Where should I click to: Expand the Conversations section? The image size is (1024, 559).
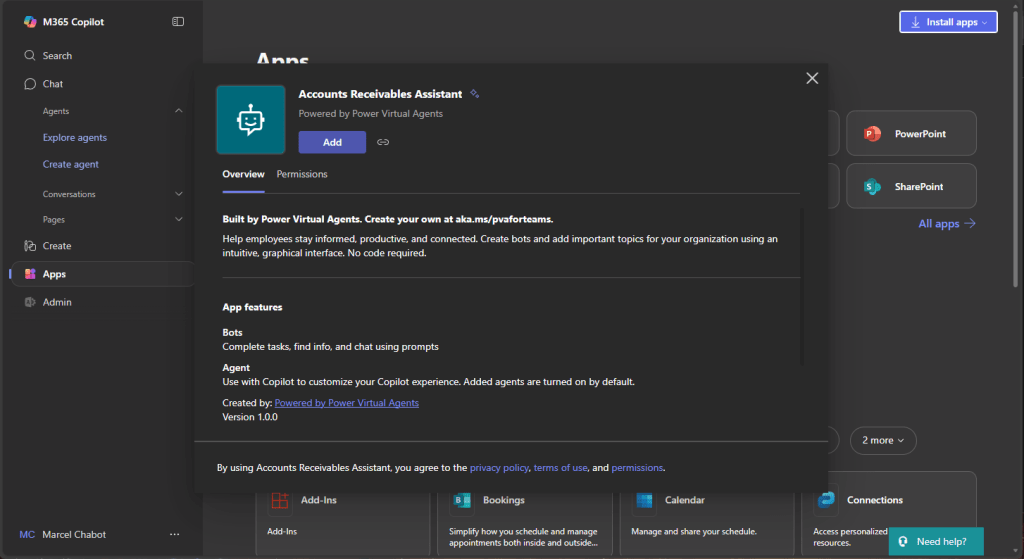point(179,194)
